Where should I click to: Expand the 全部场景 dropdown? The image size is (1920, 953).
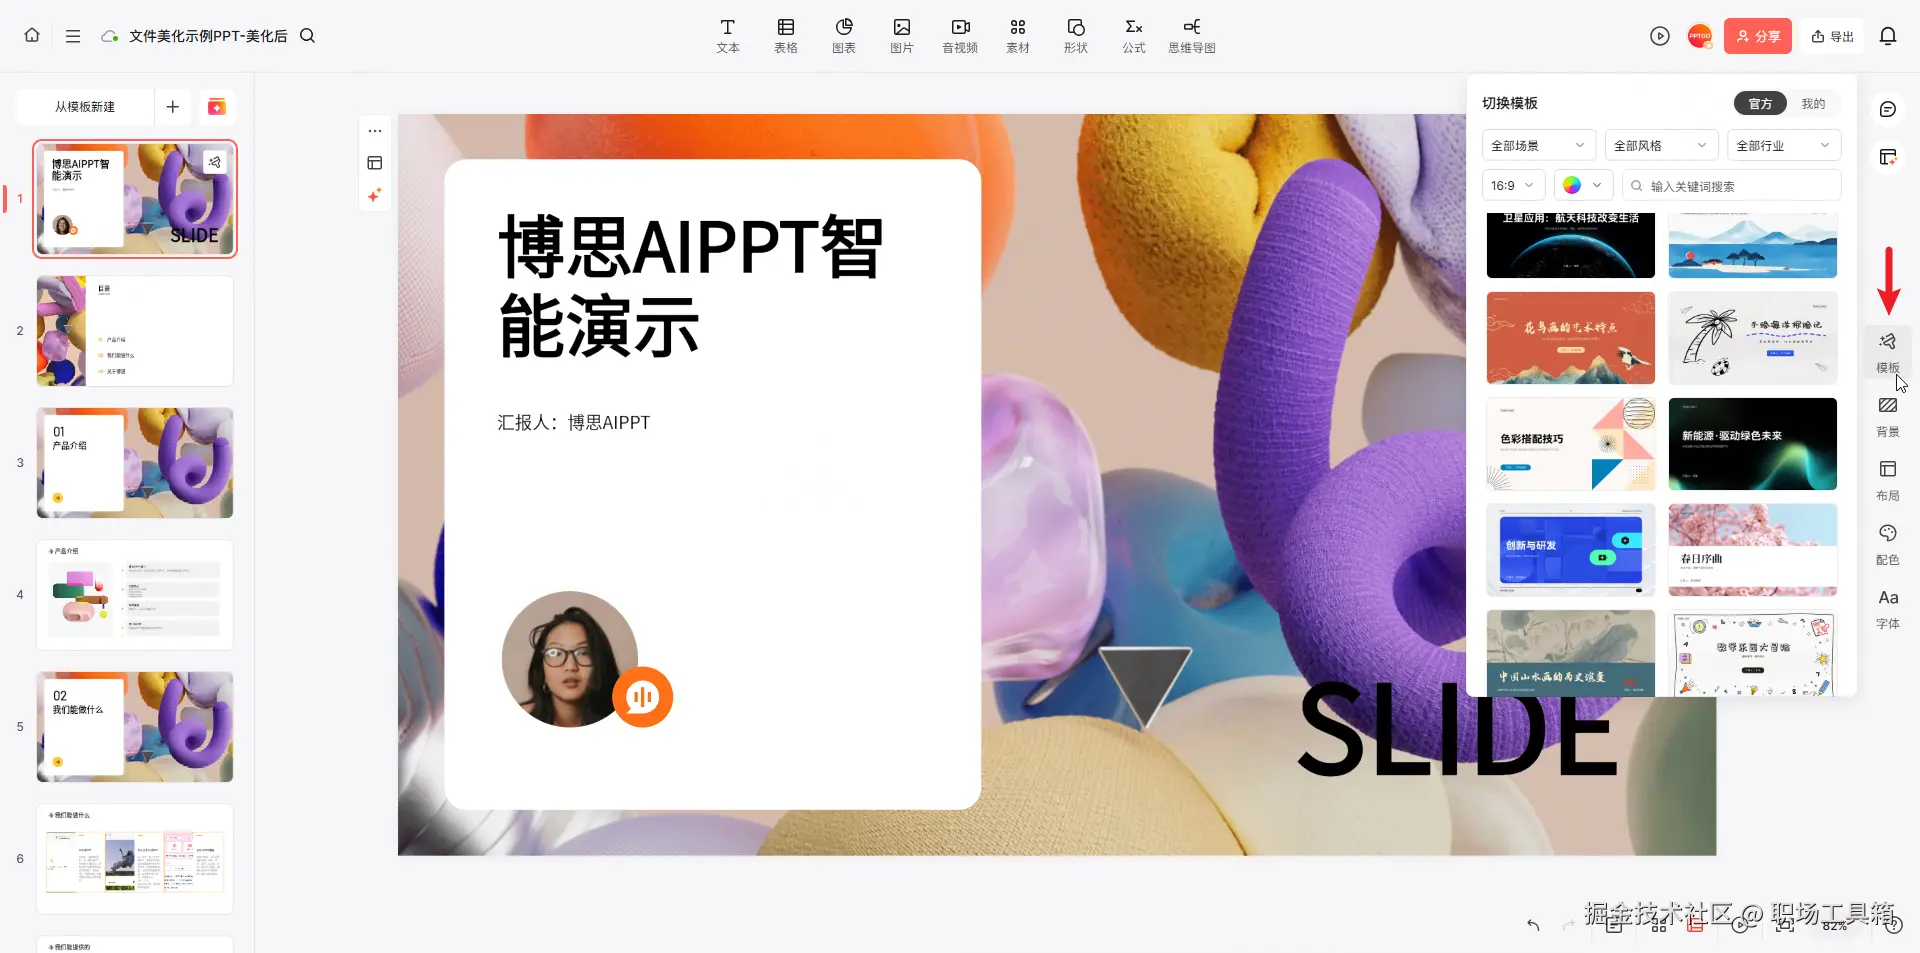[1539, 146]
